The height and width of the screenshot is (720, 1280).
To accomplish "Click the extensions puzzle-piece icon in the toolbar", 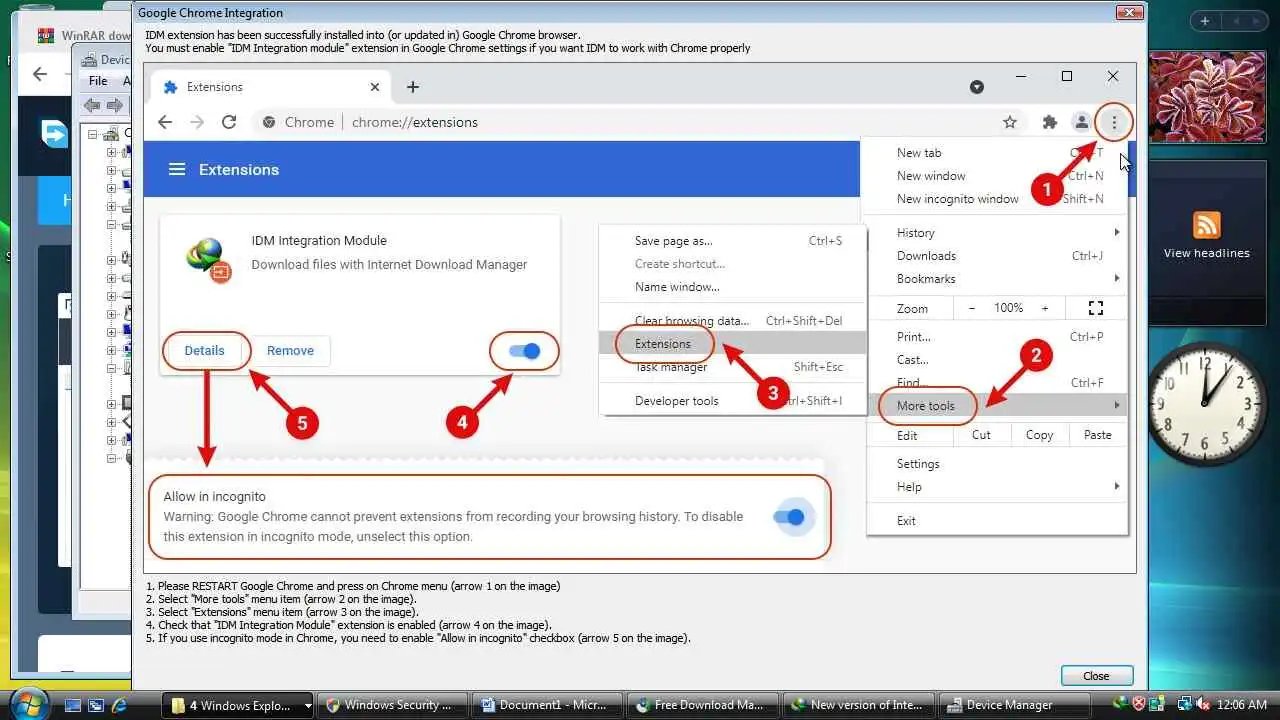I will pos(1049,122).
